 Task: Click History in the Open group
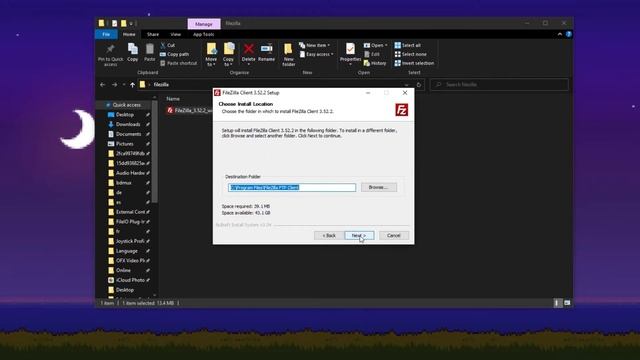(x=375, y=63)
